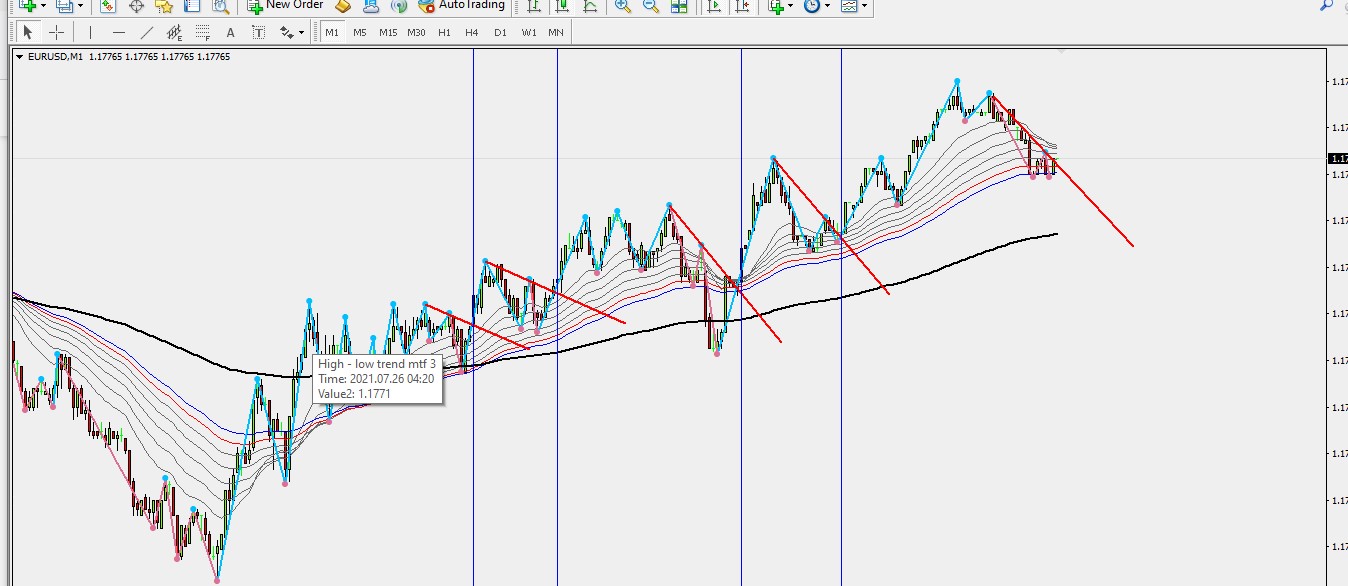This screenshot has height=586, width=1348.
Task: Open the Navigator star-folder icon
Action: pyautogui.click(x=164, y=5)
